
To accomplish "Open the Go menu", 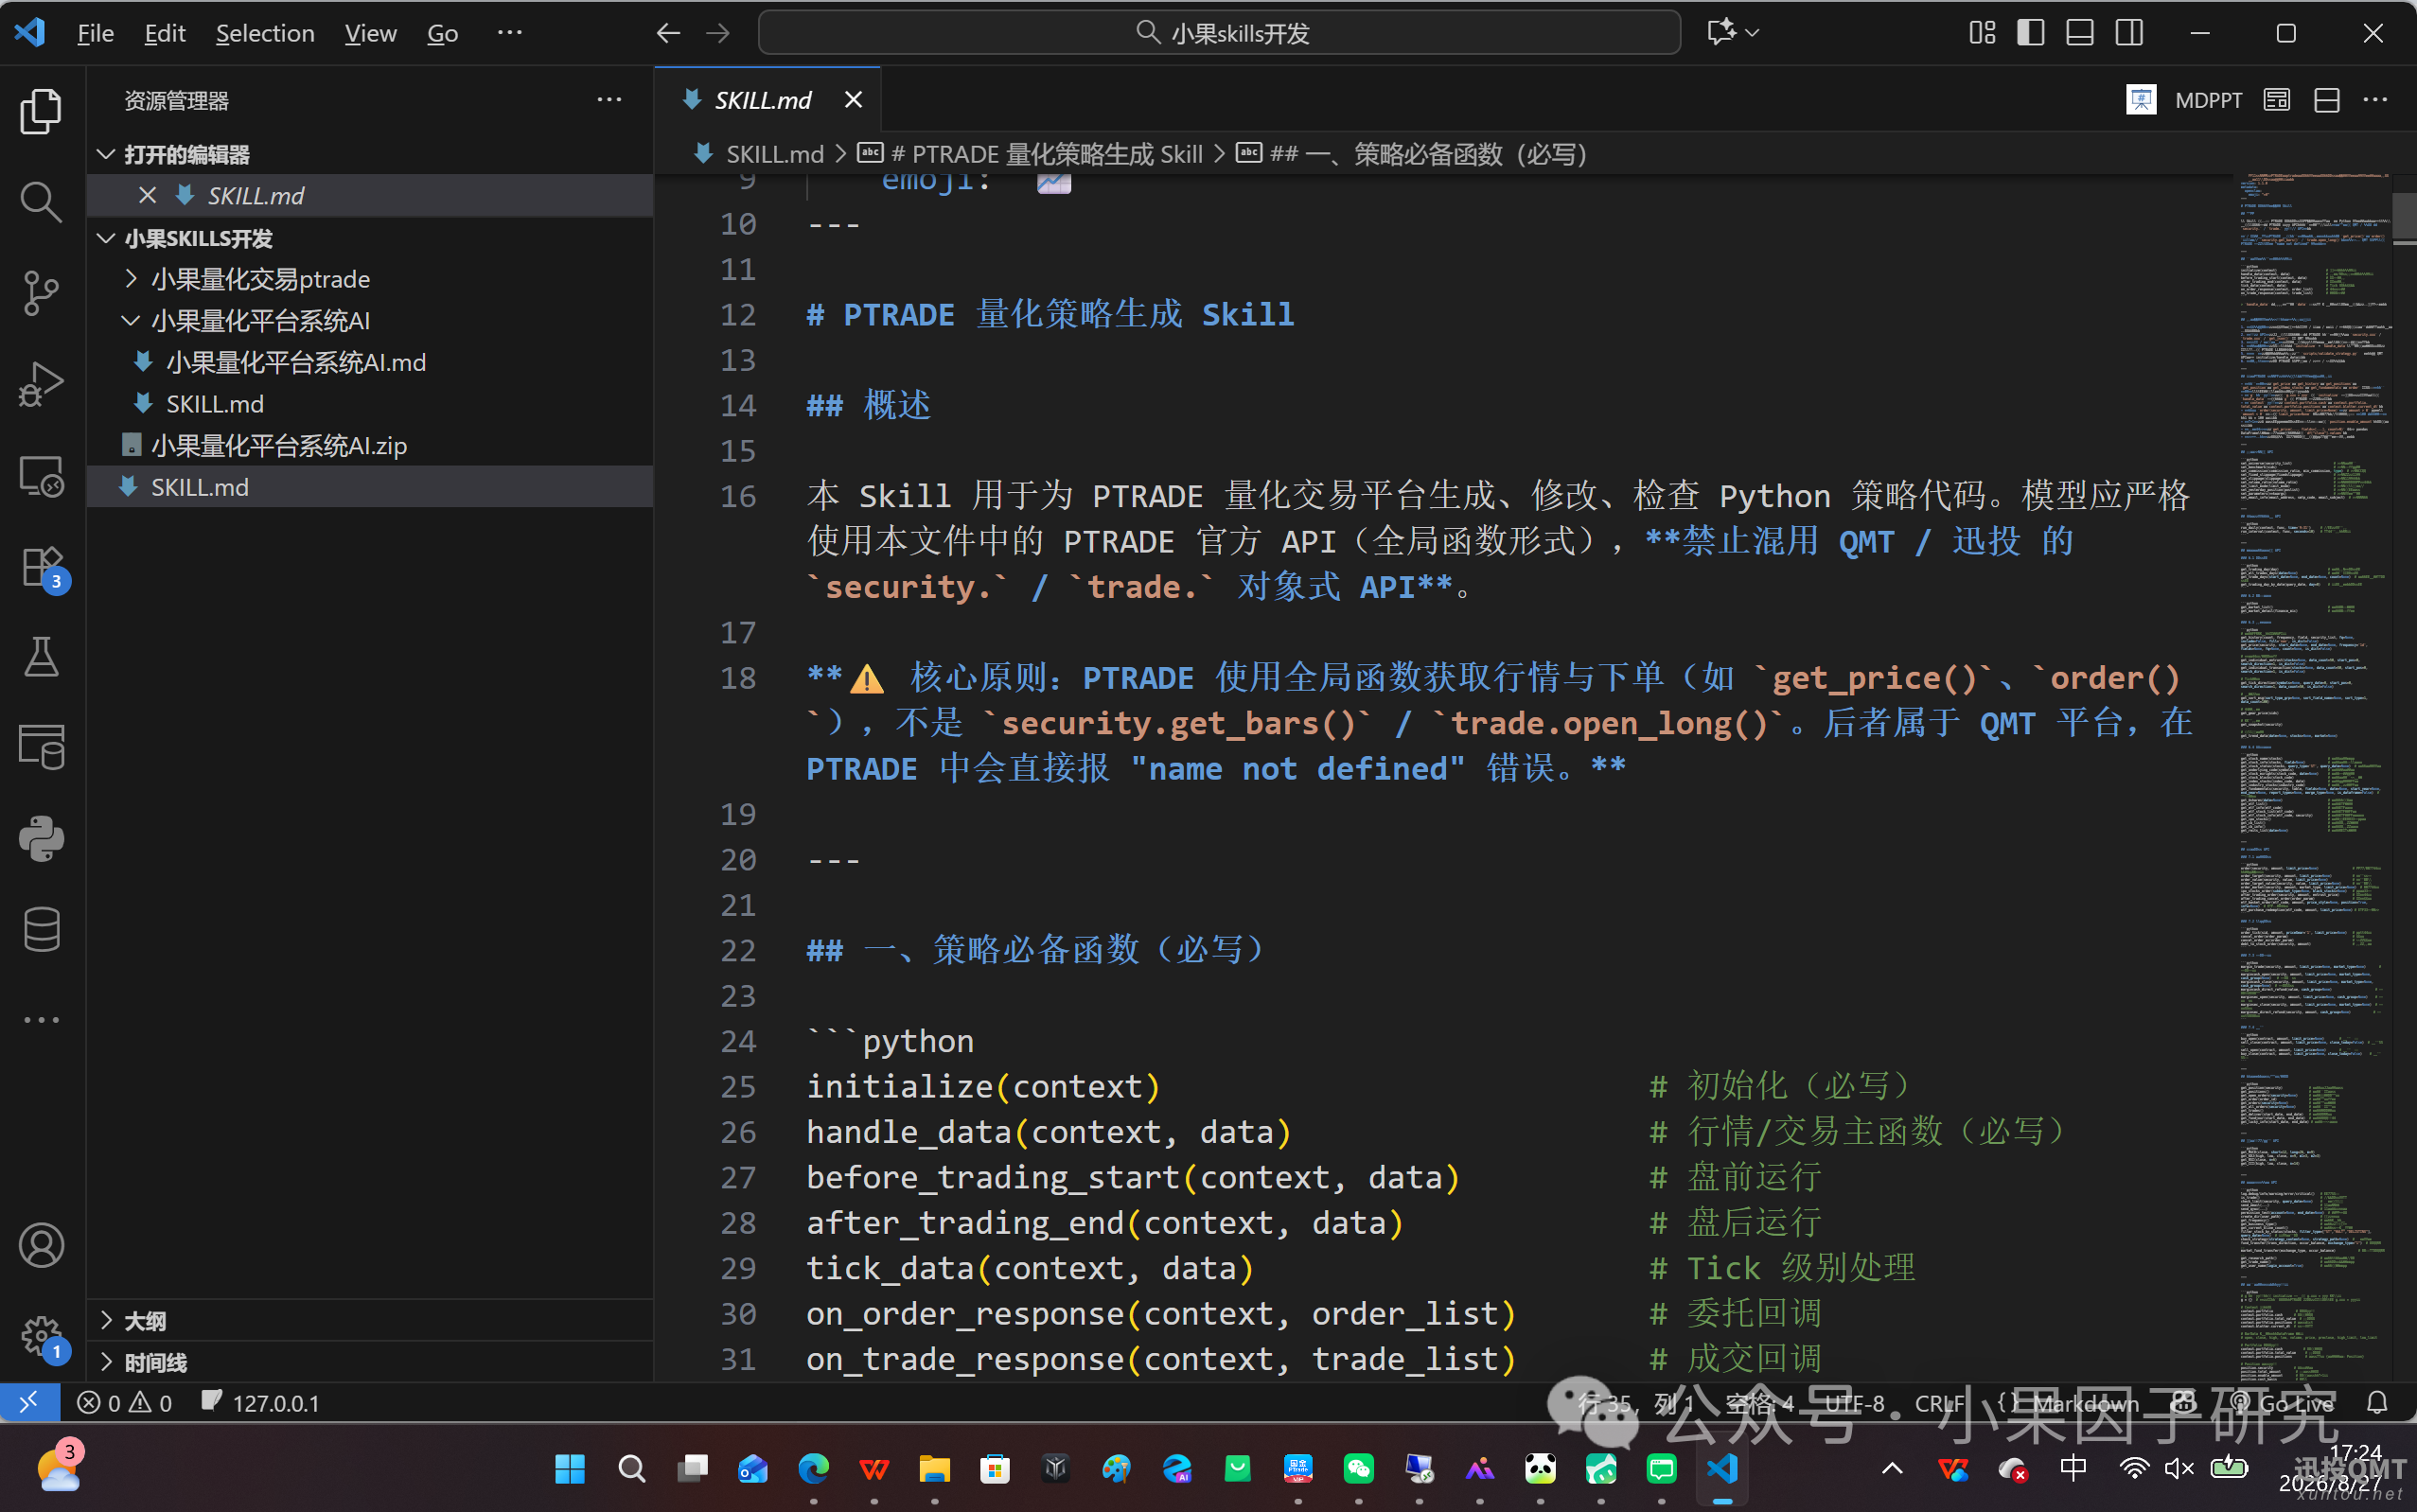I will click(x=442, y=33).
